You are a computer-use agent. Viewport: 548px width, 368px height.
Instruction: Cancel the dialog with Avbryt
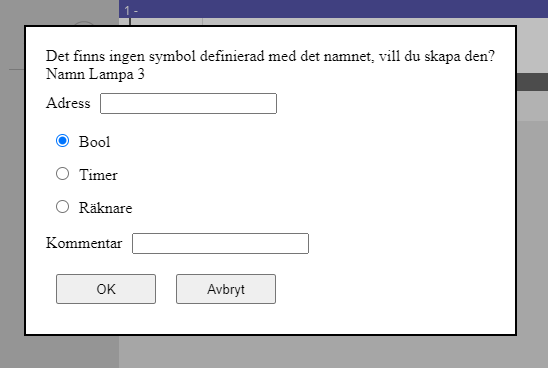[x=226, y=289]
